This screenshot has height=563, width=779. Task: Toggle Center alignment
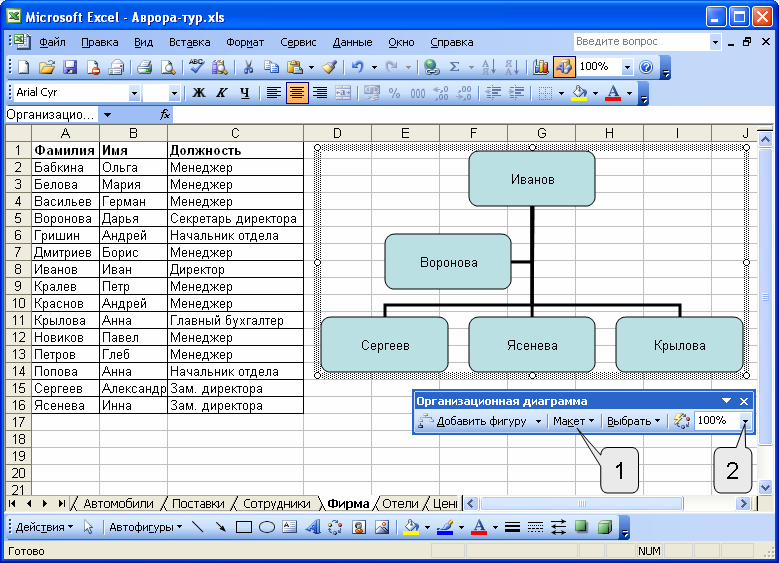coord(297,93)
